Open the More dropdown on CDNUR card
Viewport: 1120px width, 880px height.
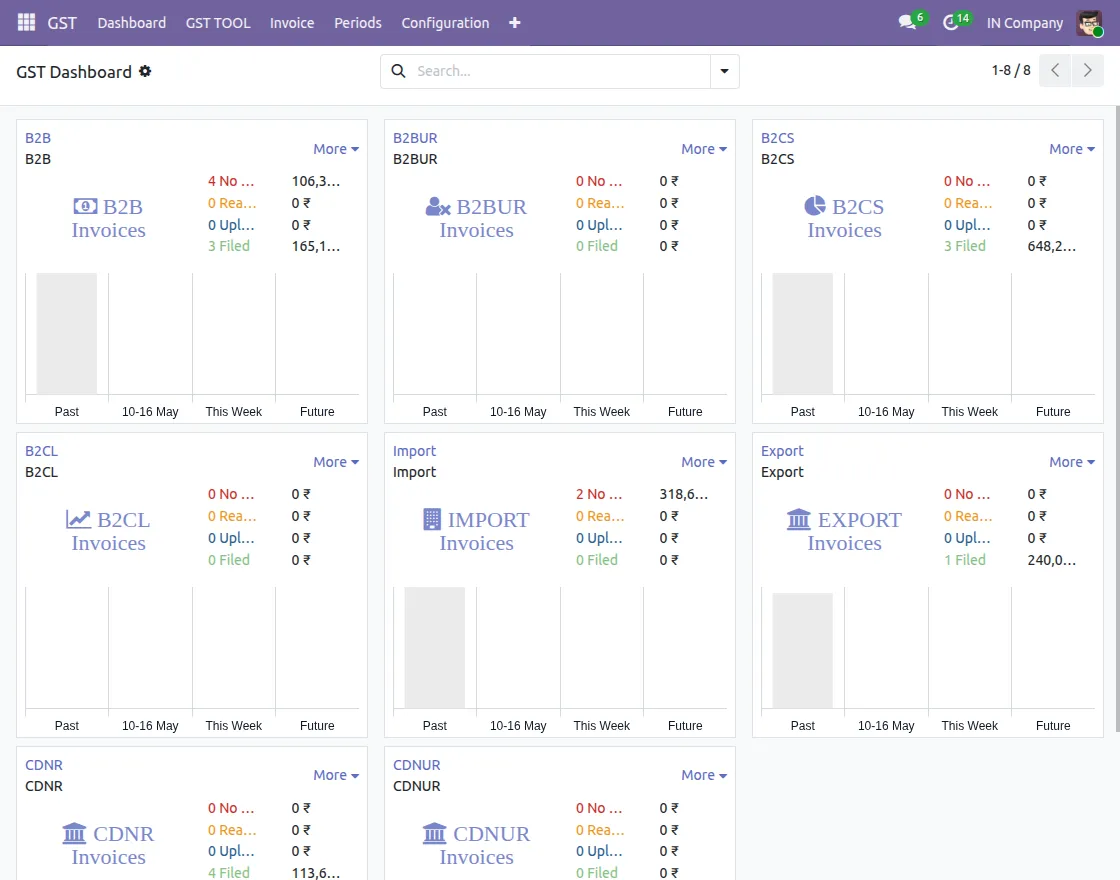coord(704,774)
